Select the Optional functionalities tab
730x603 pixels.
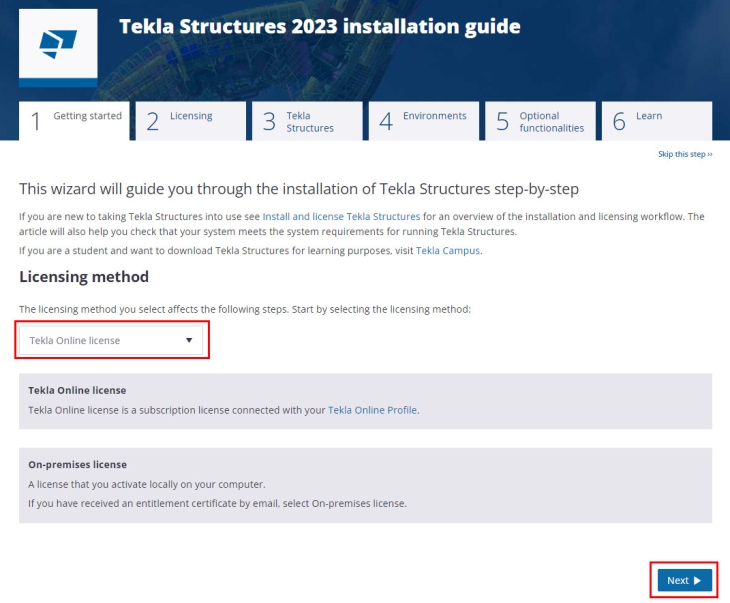540,121
